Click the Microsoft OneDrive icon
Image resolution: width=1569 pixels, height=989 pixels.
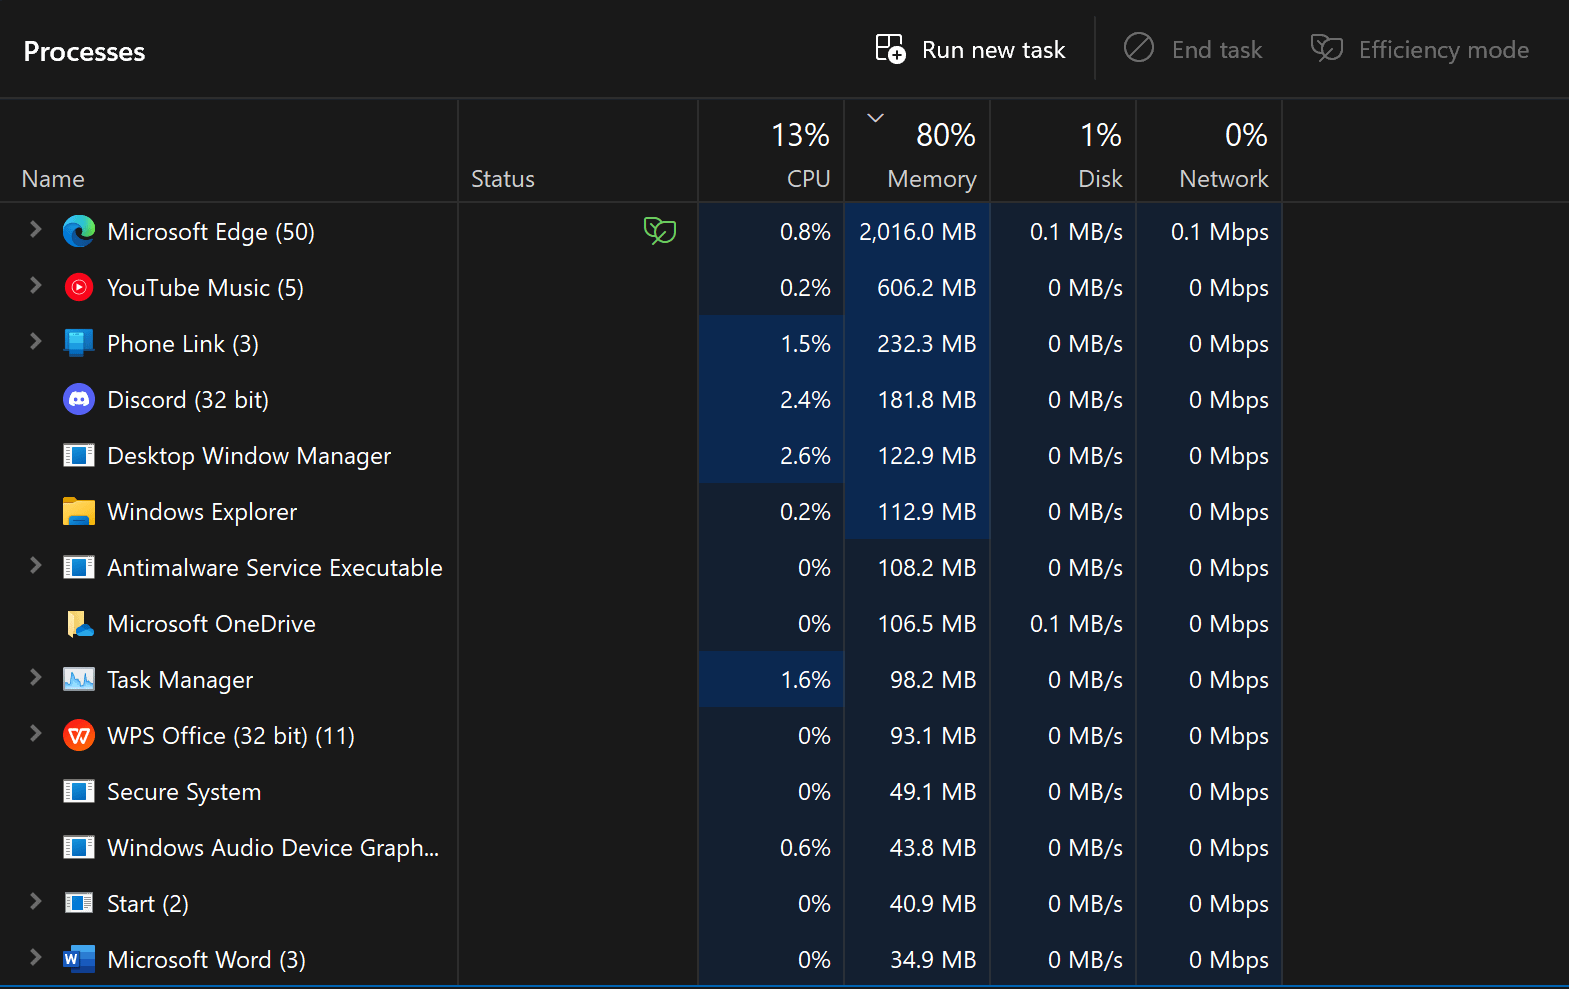coord(79,624)
